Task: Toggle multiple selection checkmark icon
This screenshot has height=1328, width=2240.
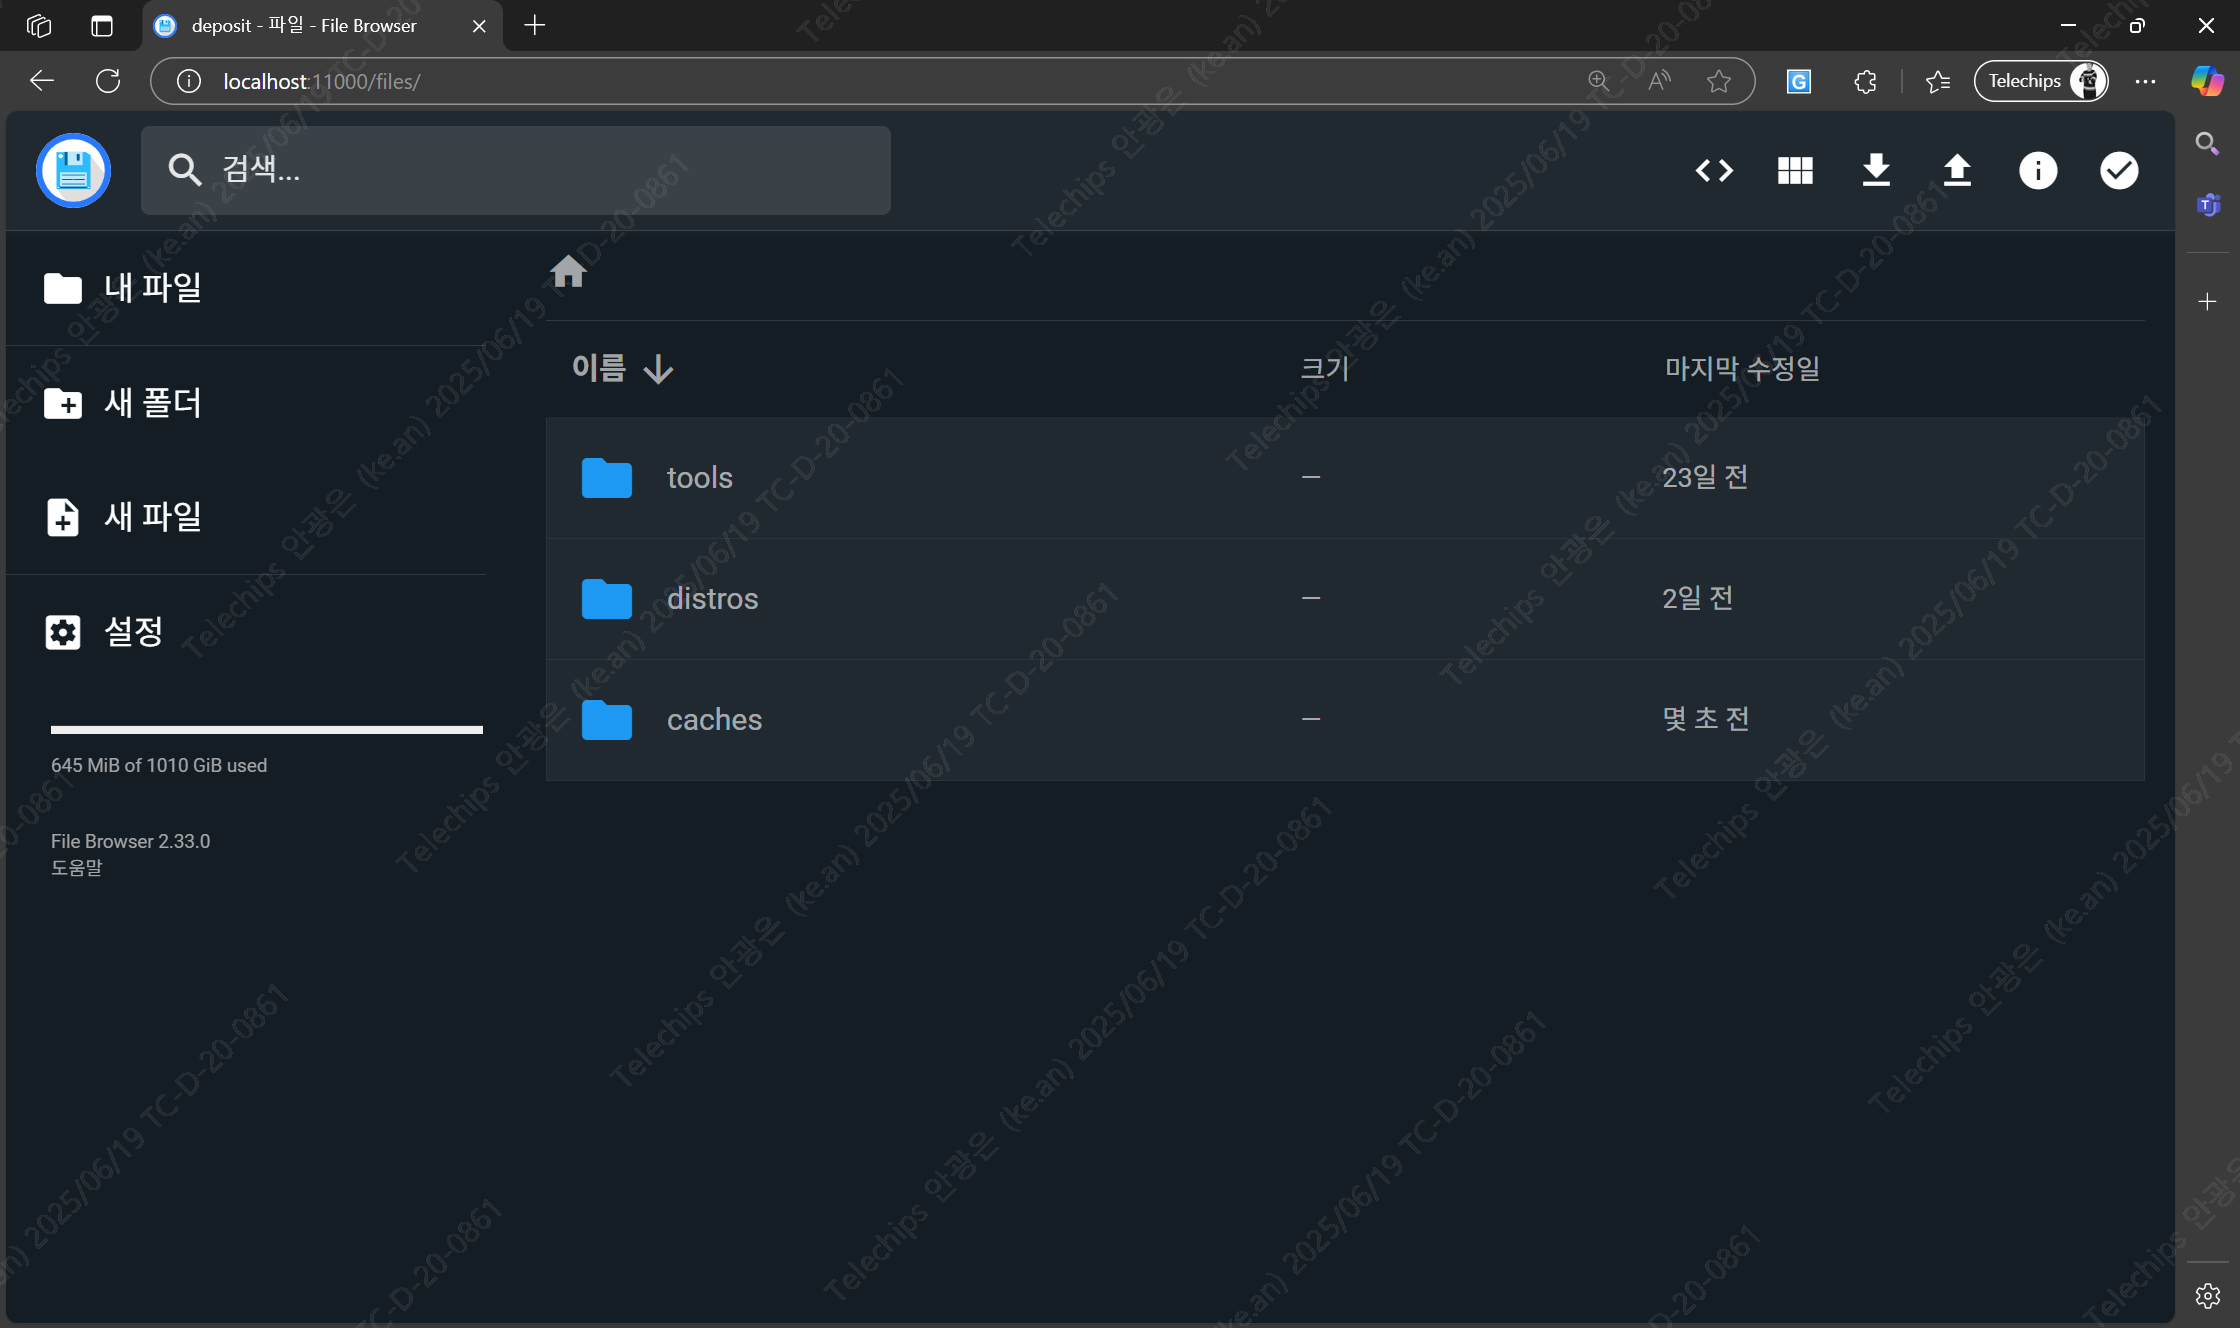Action: (x=2119, y=171)
